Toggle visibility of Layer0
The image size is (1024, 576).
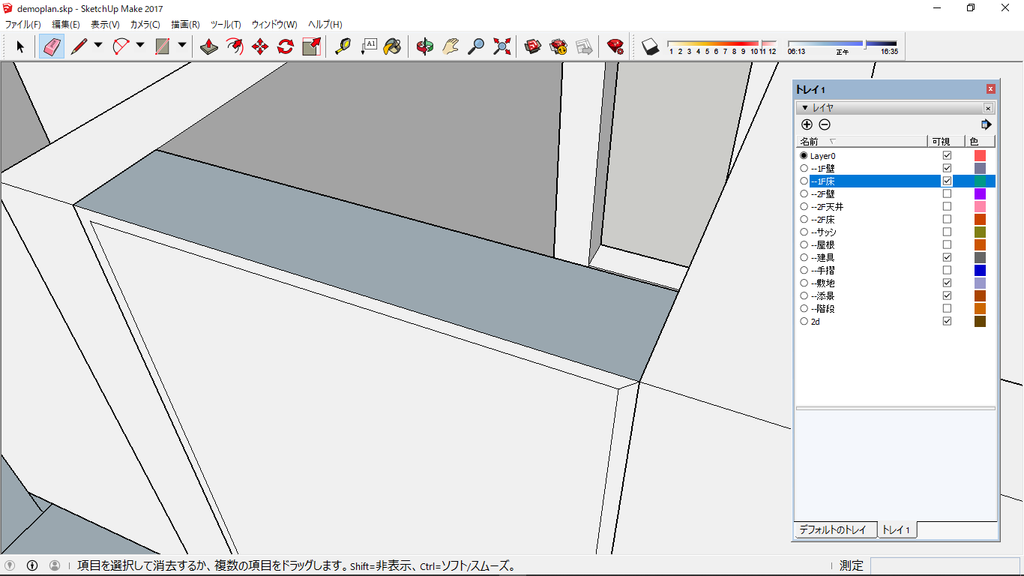[x=947, y=155]
